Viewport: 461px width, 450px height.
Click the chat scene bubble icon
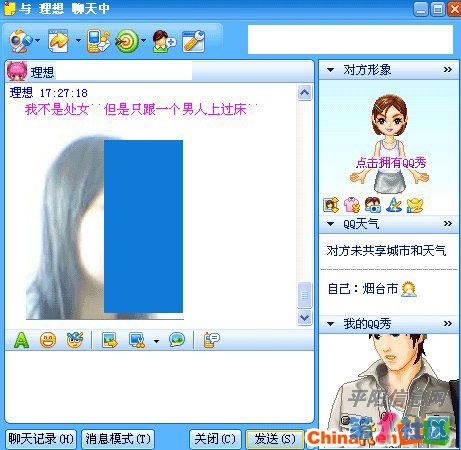tap(177, 340)
